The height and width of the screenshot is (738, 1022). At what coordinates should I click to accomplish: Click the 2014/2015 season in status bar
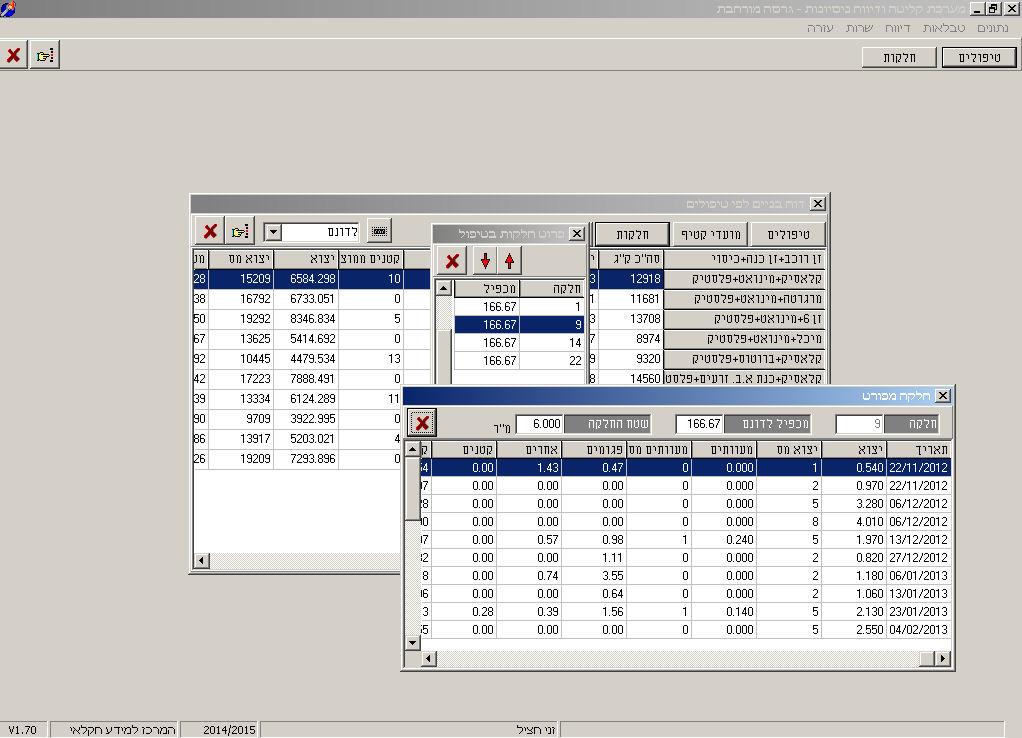pos(229,730)
